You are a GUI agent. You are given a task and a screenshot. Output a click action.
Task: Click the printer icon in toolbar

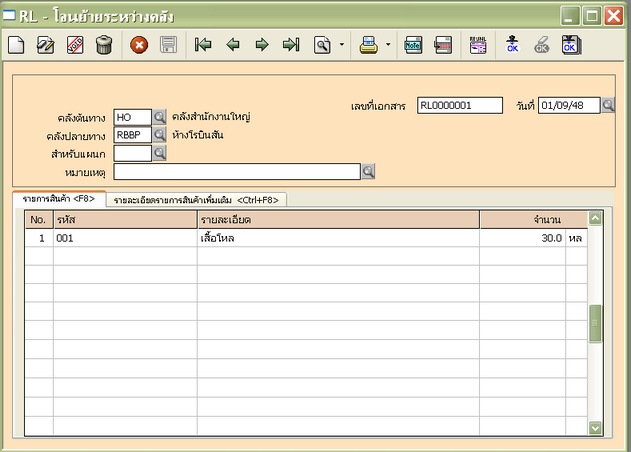(x=368, y=45)
